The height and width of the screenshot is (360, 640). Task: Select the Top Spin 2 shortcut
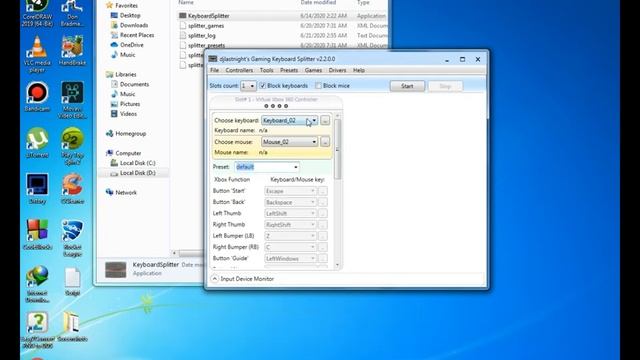coord(72,146)
